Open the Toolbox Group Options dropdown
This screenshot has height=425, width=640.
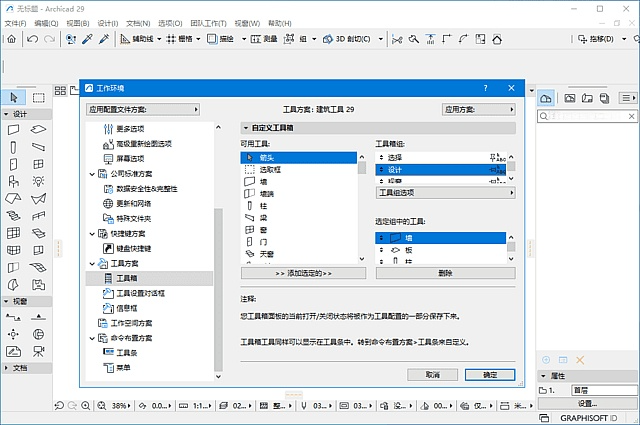coord(445,192)
